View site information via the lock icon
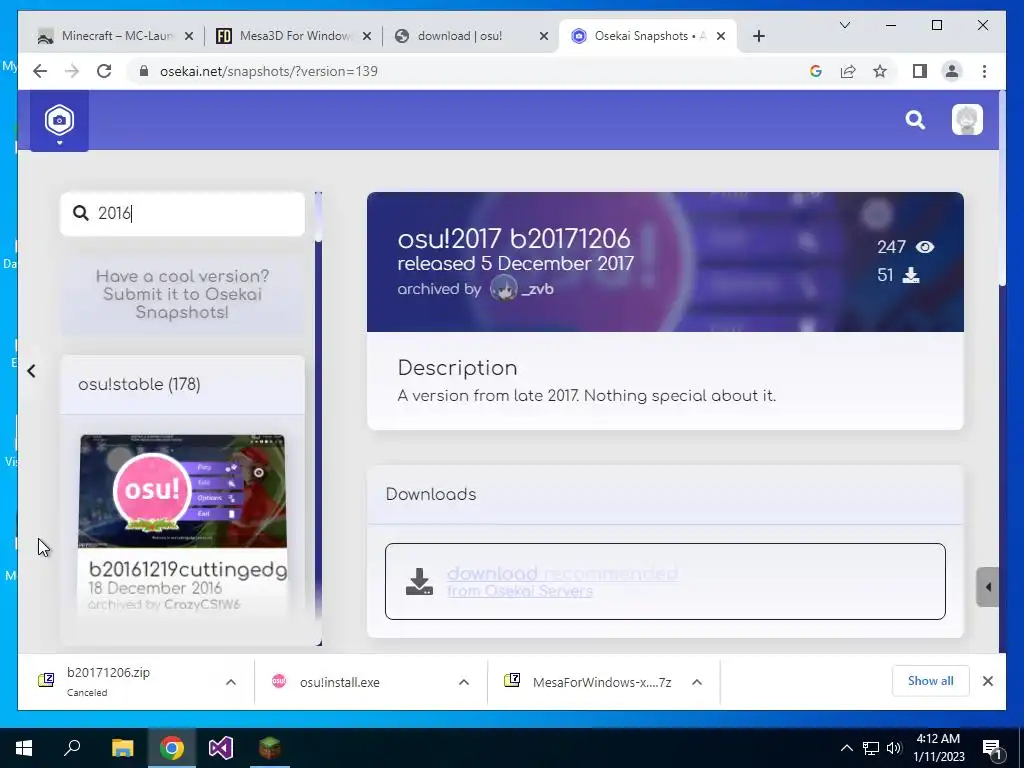Screen dimensions: 1024x768 [x=144, y=71]
